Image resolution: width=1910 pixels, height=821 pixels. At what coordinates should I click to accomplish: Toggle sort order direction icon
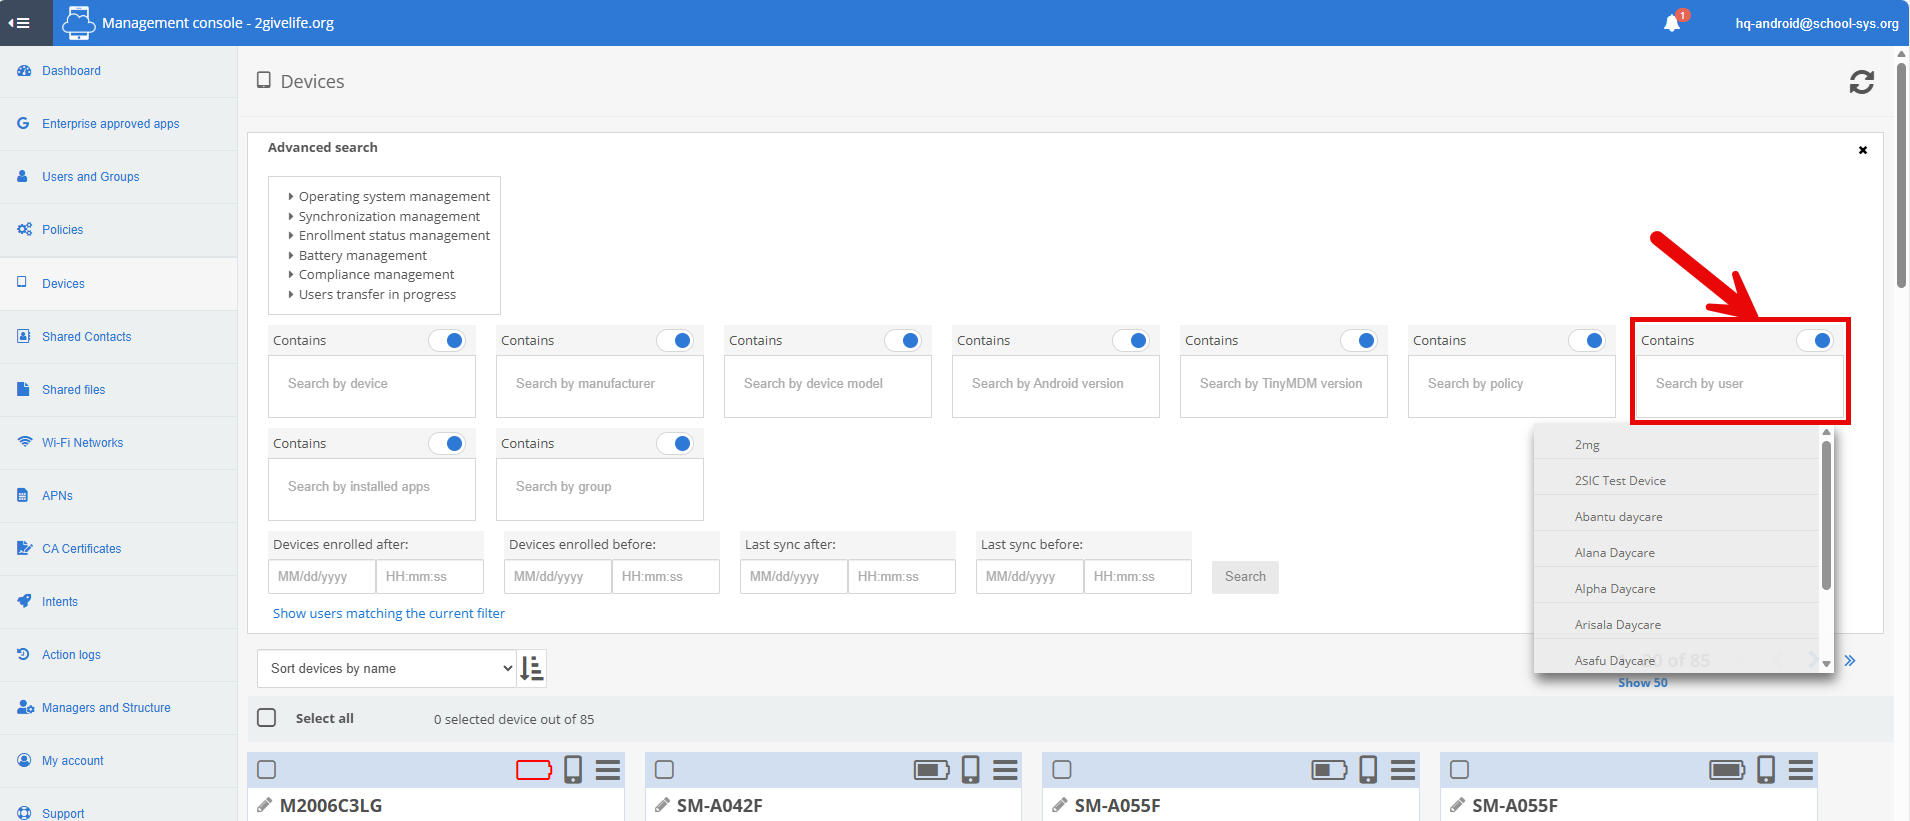532,668
